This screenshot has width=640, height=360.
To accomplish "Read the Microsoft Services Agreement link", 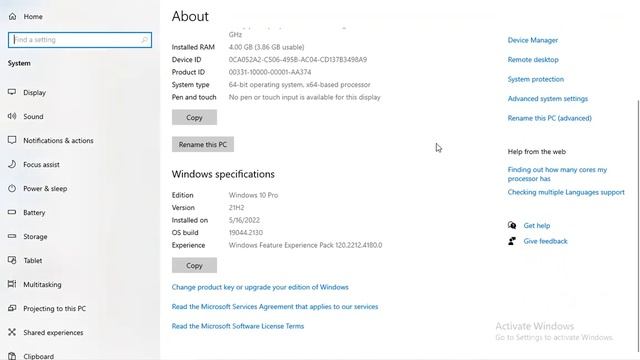I will pos(275,307).
